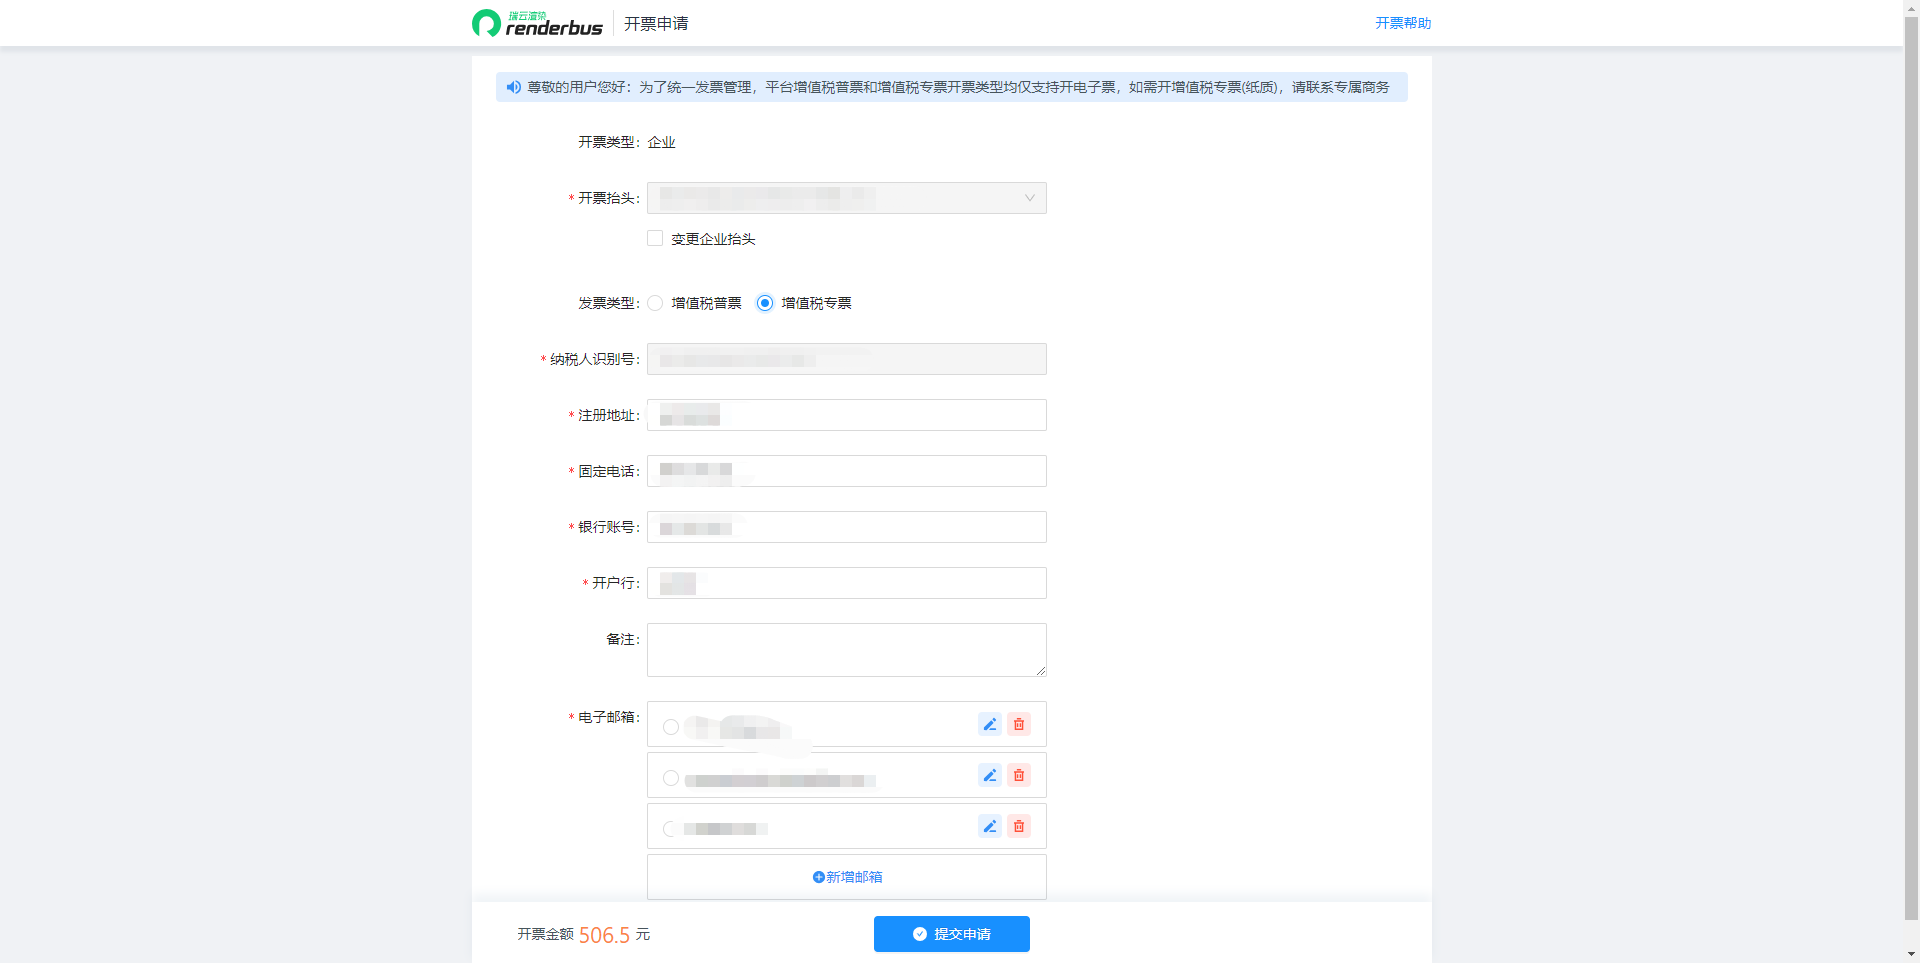Delete the first email entry

(x=1019, y=724)
